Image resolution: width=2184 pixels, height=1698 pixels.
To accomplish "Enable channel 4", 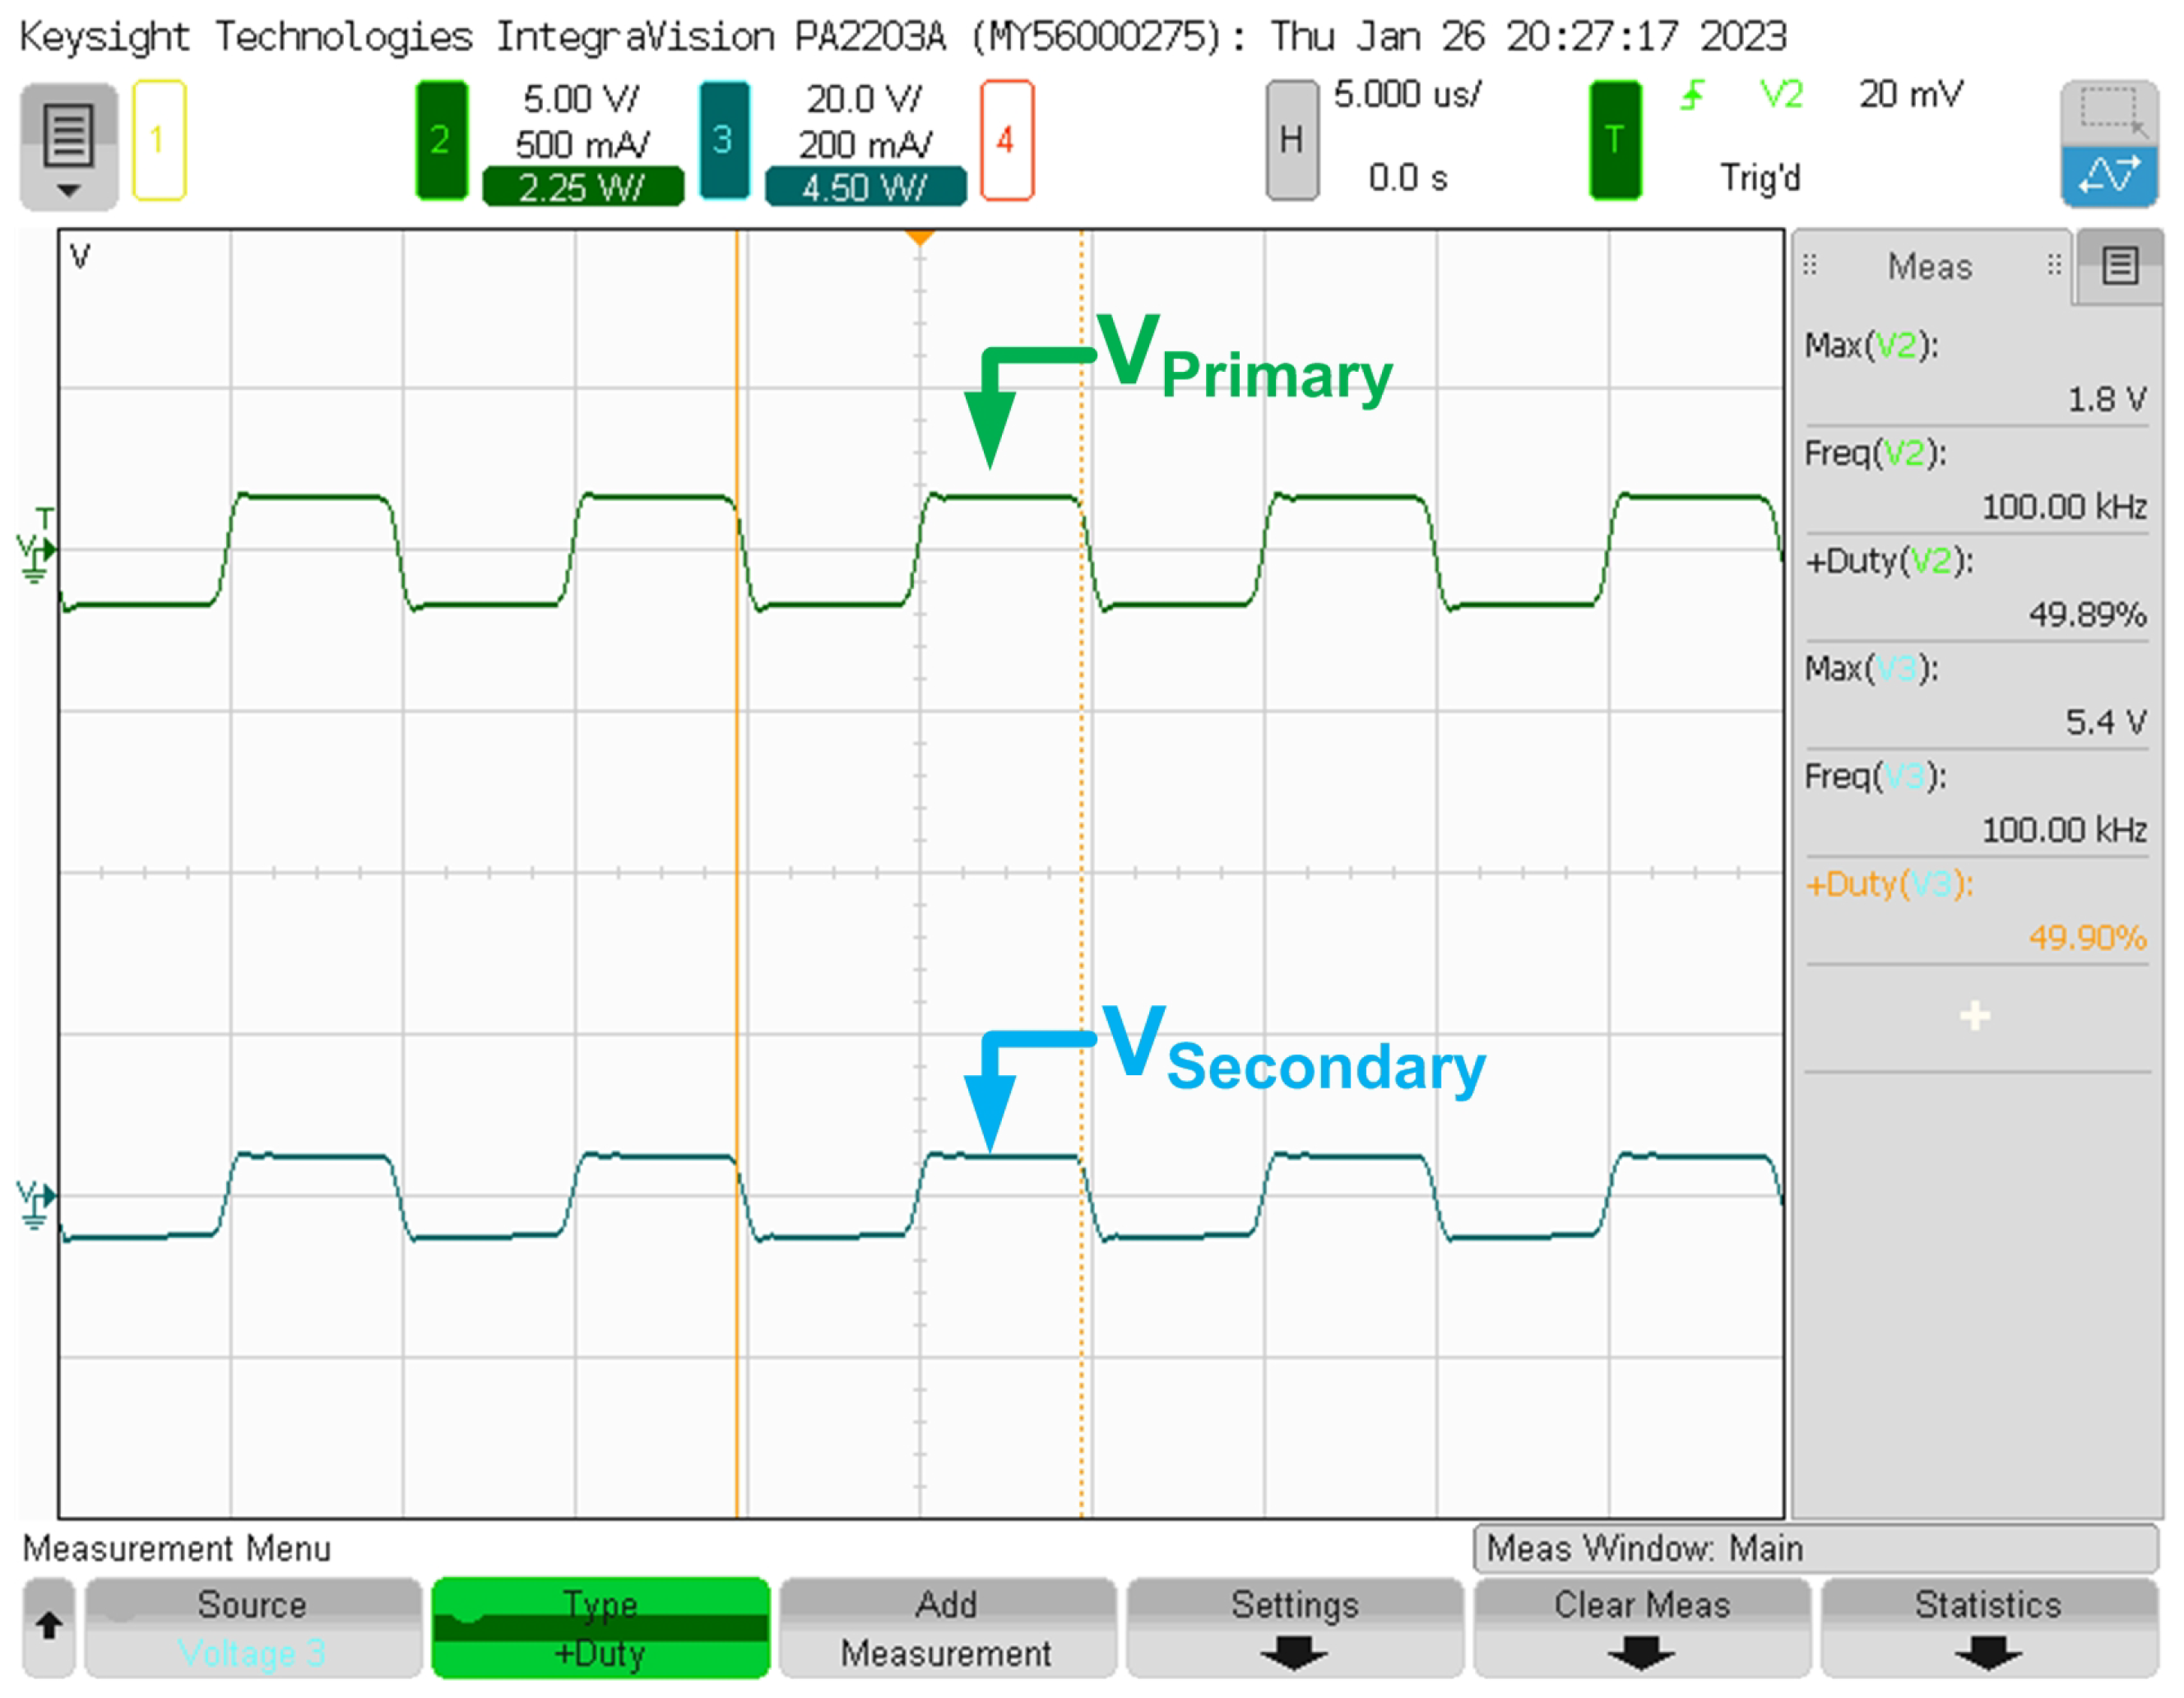I will 1006,140.
